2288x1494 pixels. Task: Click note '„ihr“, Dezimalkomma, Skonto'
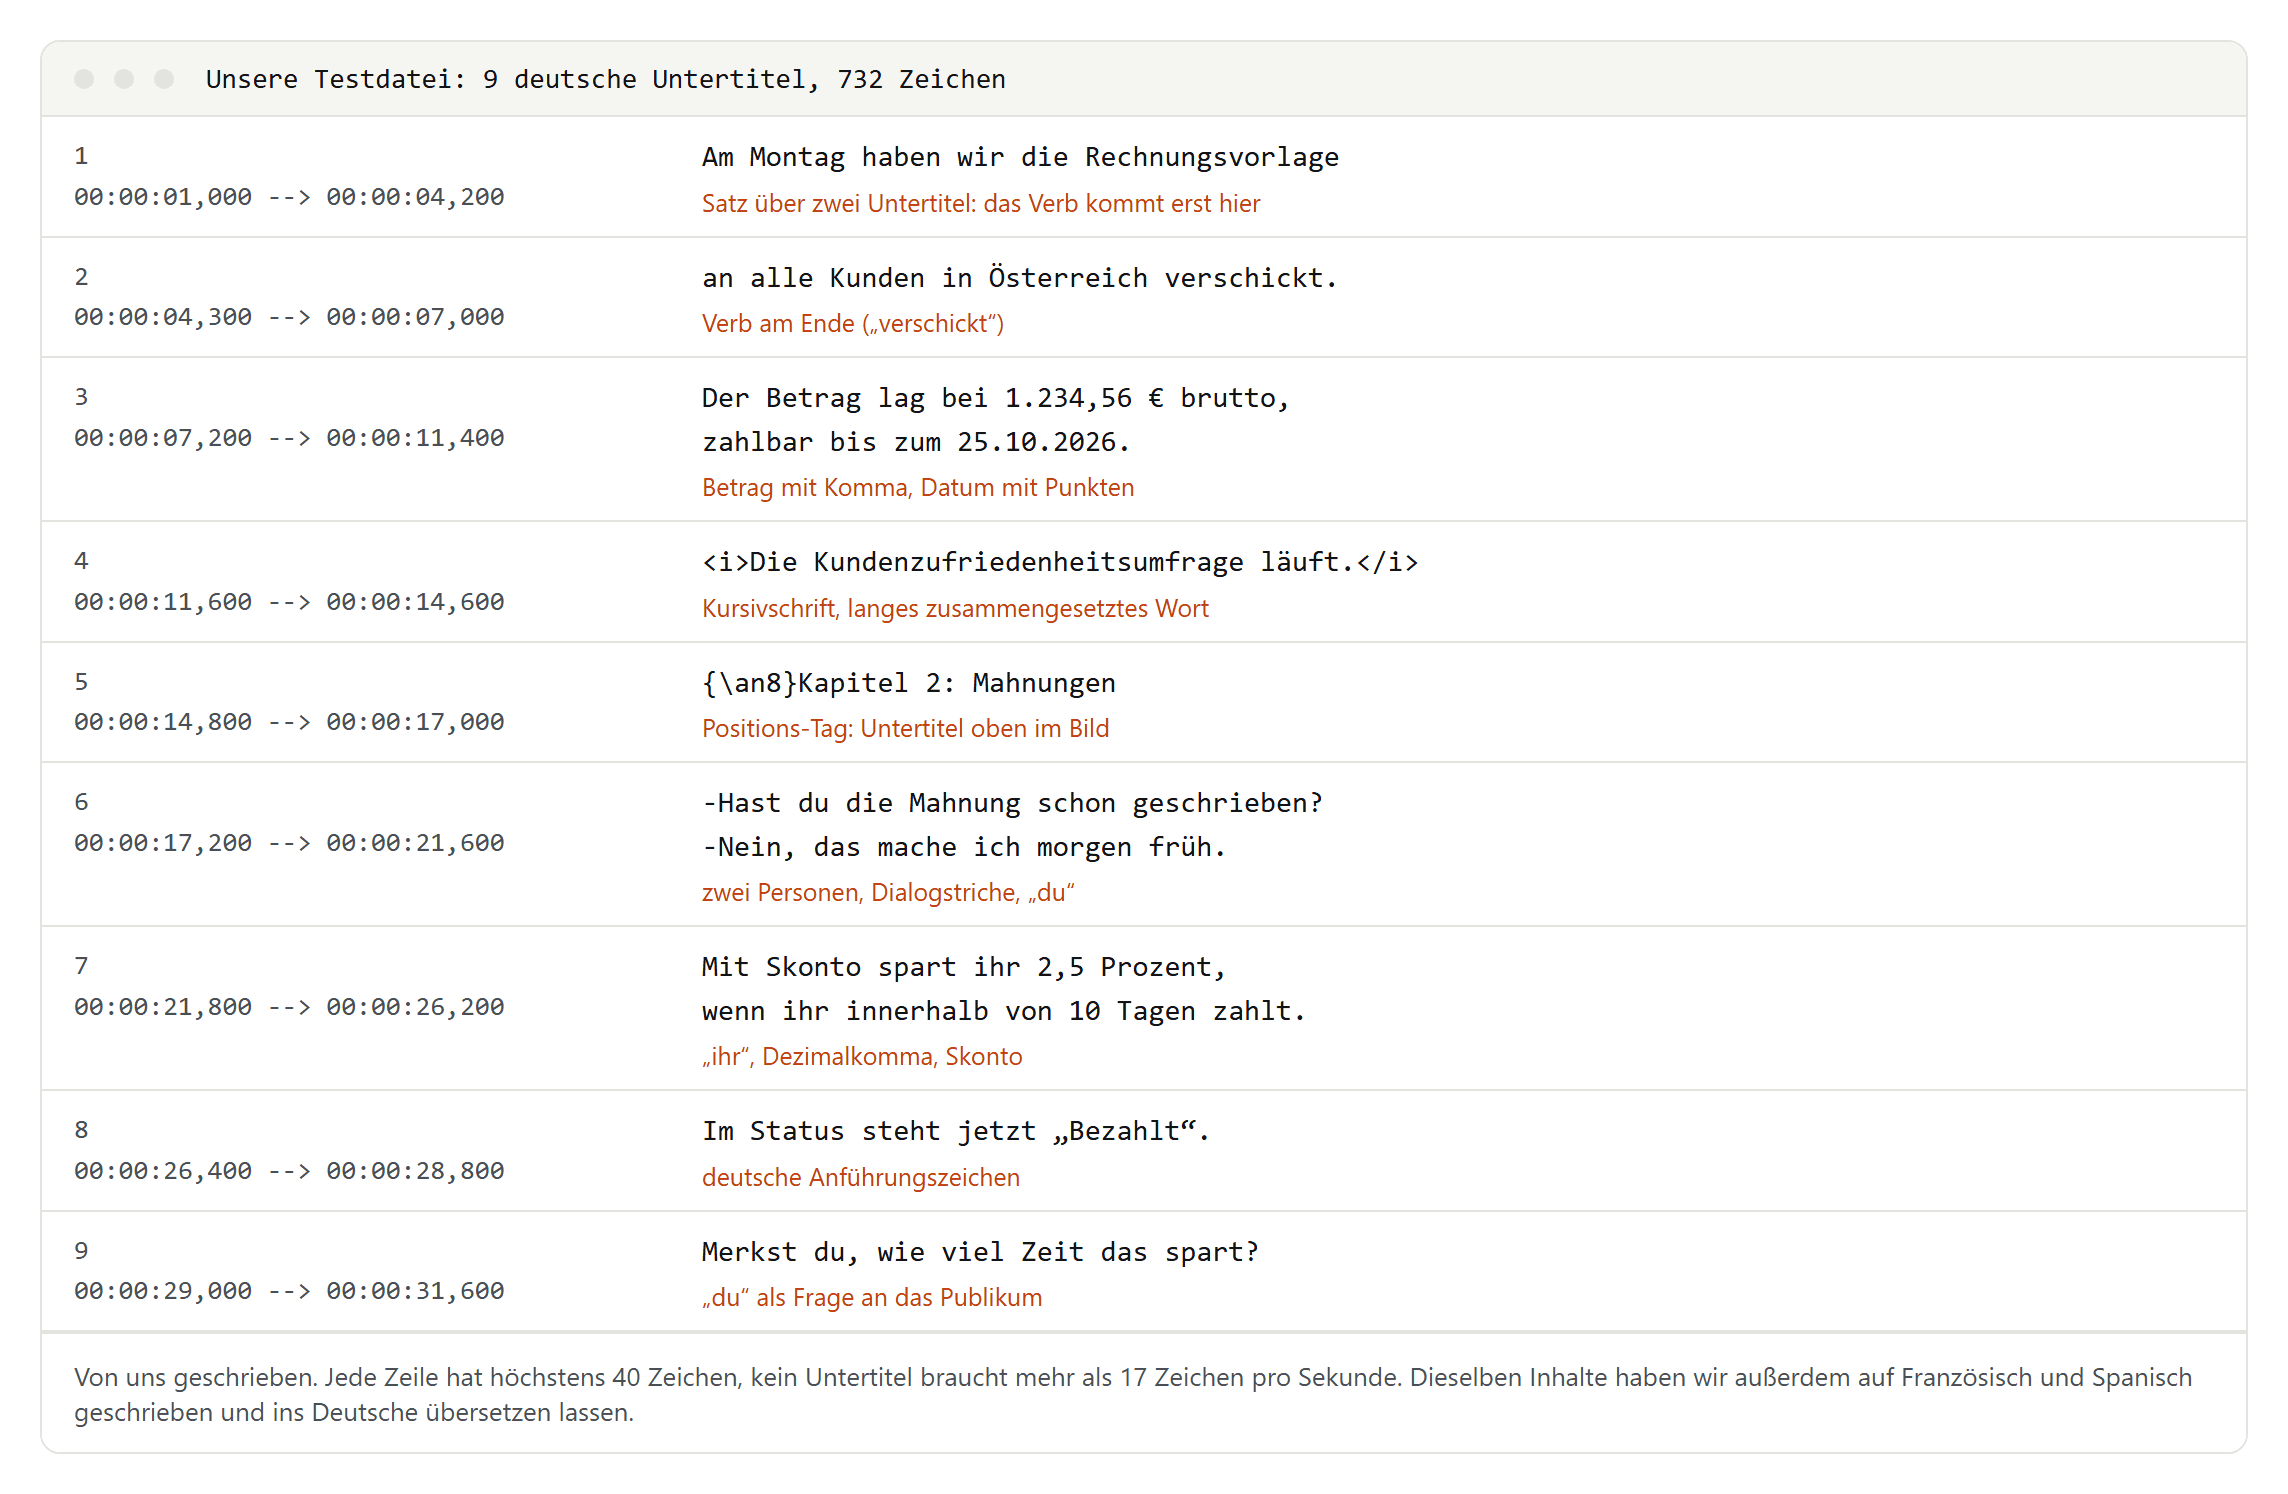tap(862, 1056)
